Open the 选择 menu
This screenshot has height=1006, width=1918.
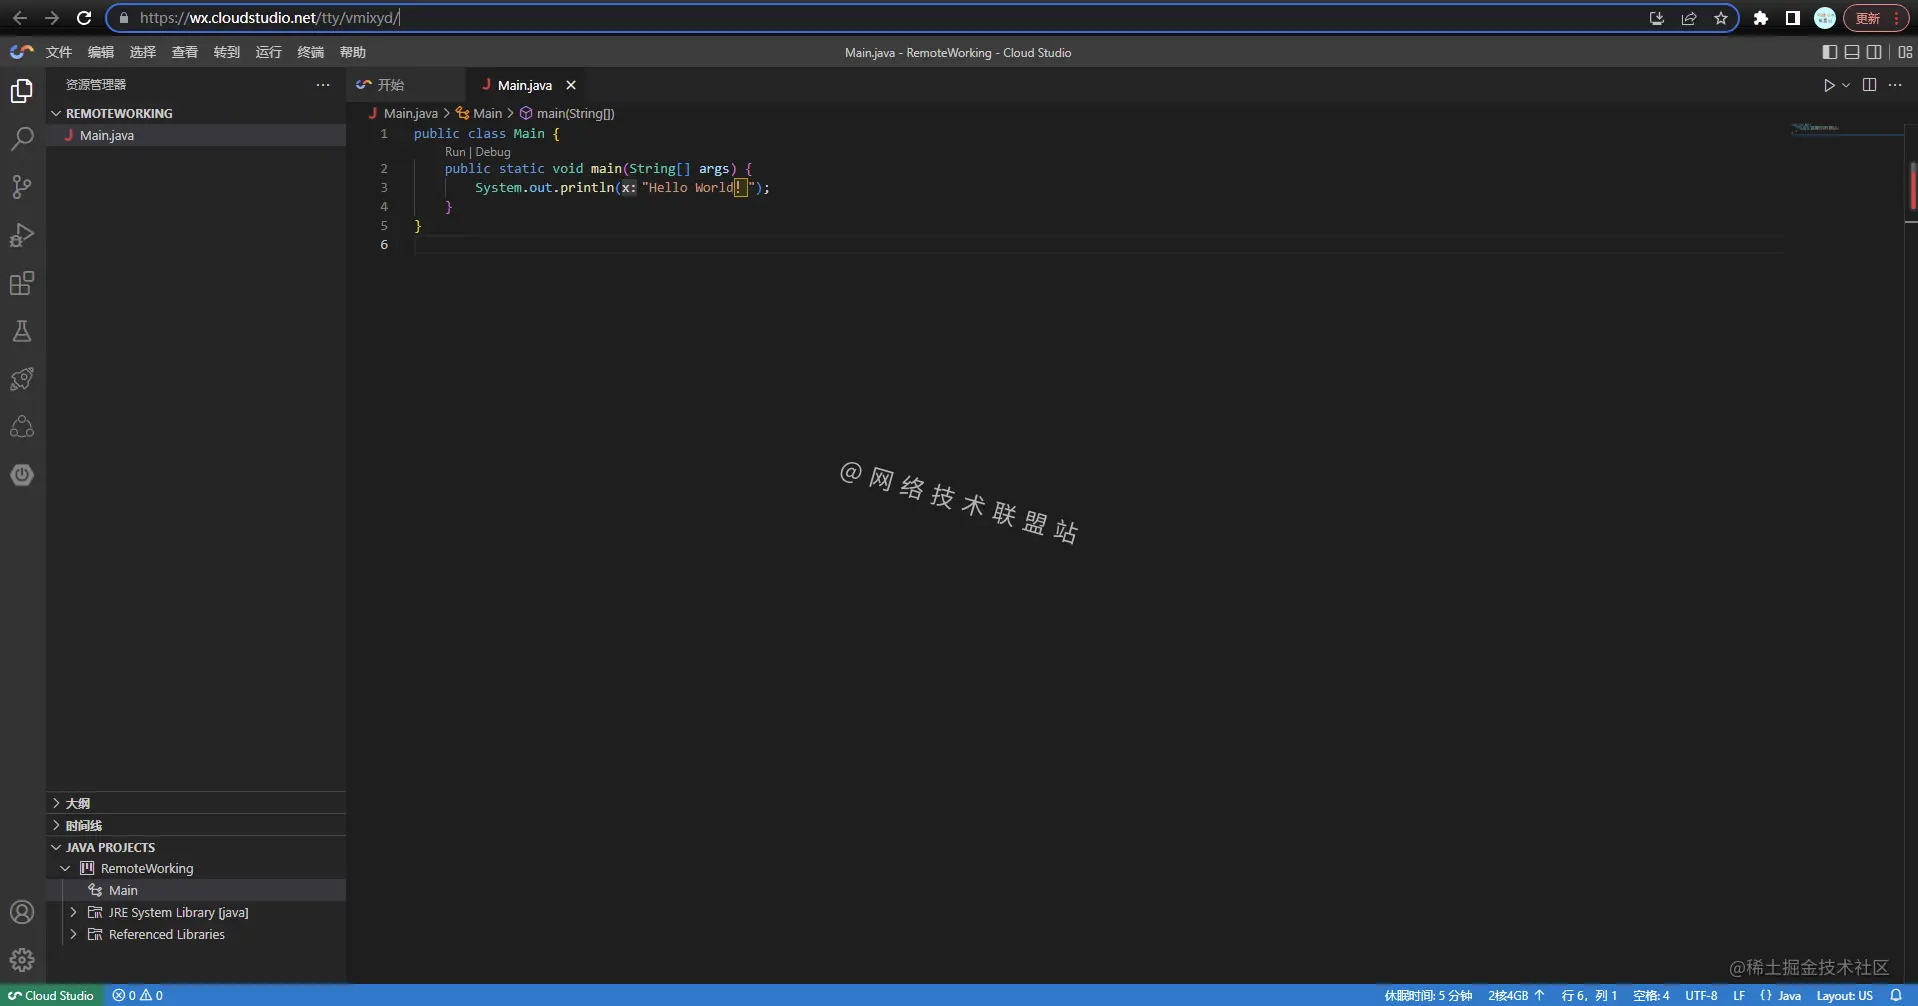pyautogui.click(x=143, y=52)
